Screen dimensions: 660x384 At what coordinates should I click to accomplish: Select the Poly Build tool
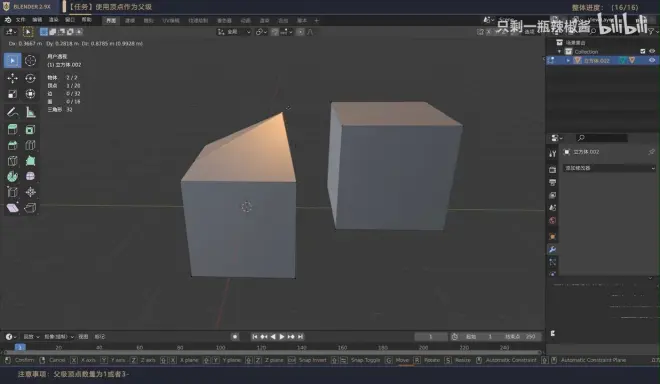pyautogui.click(x=30, y=161)
